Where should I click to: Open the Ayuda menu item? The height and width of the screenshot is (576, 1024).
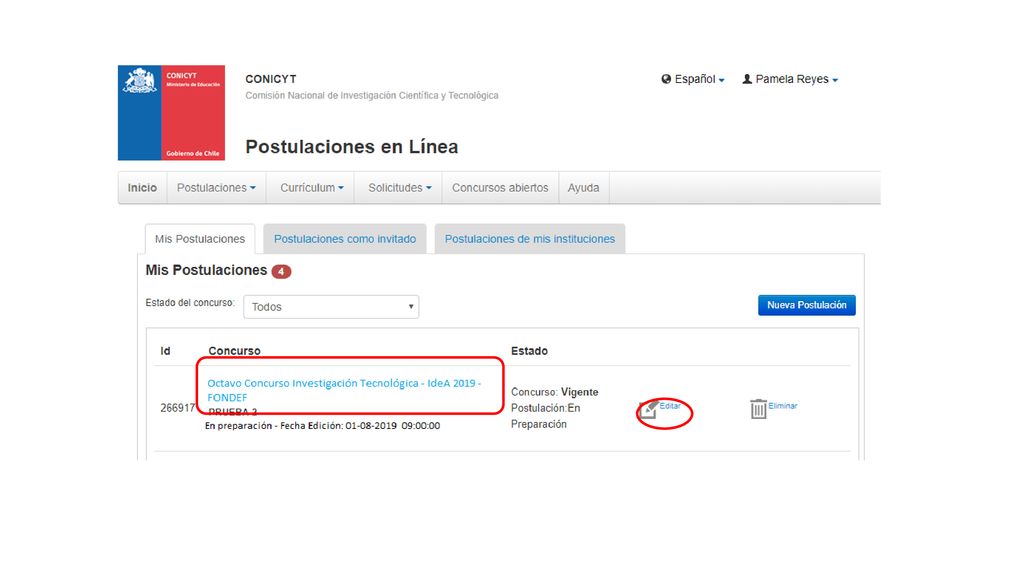[583, 187]
